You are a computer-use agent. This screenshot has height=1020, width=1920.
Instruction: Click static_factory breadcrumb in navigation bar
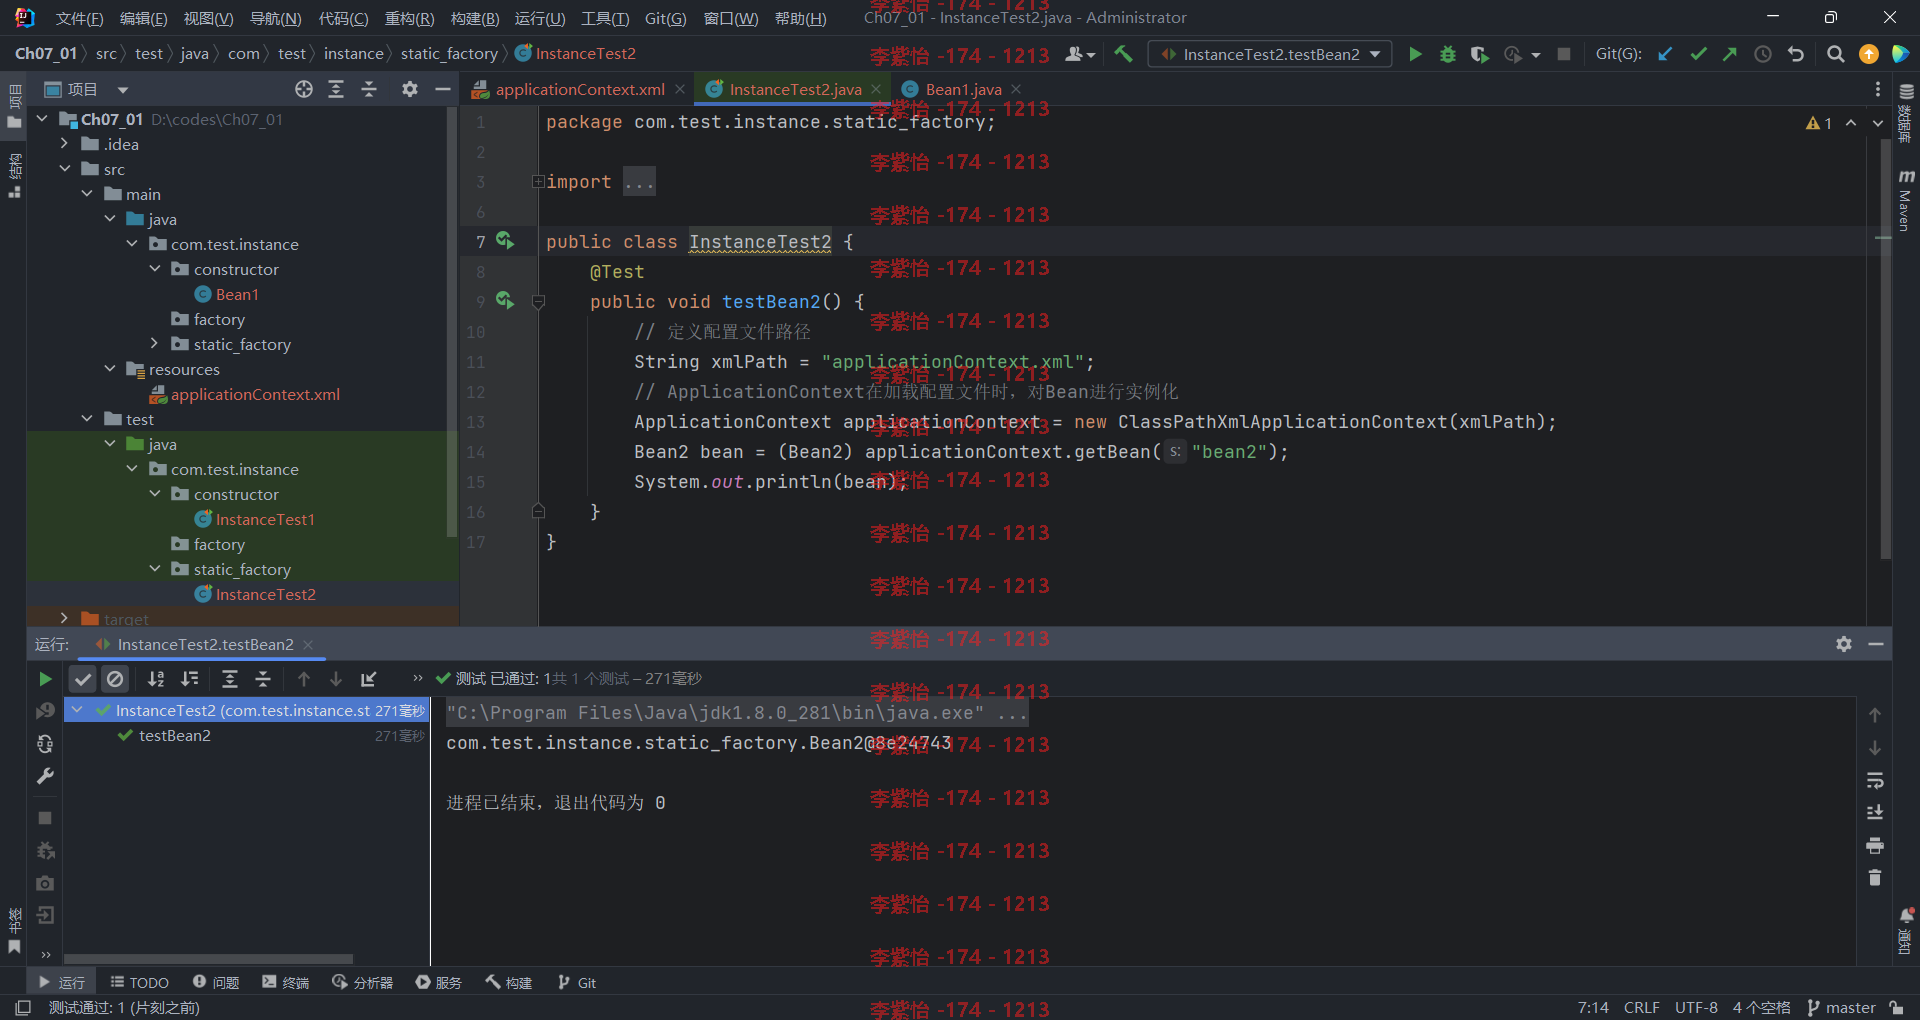(449, 54)
